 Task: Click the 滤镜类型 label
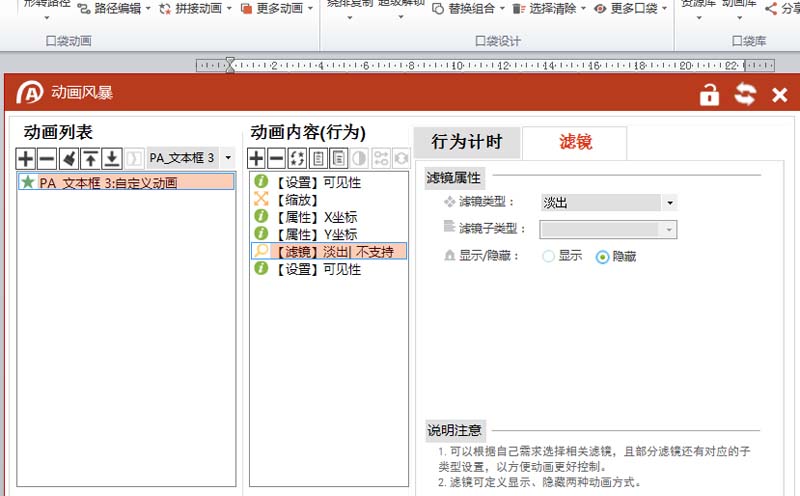pyautogui.click(x=486, y=202)
